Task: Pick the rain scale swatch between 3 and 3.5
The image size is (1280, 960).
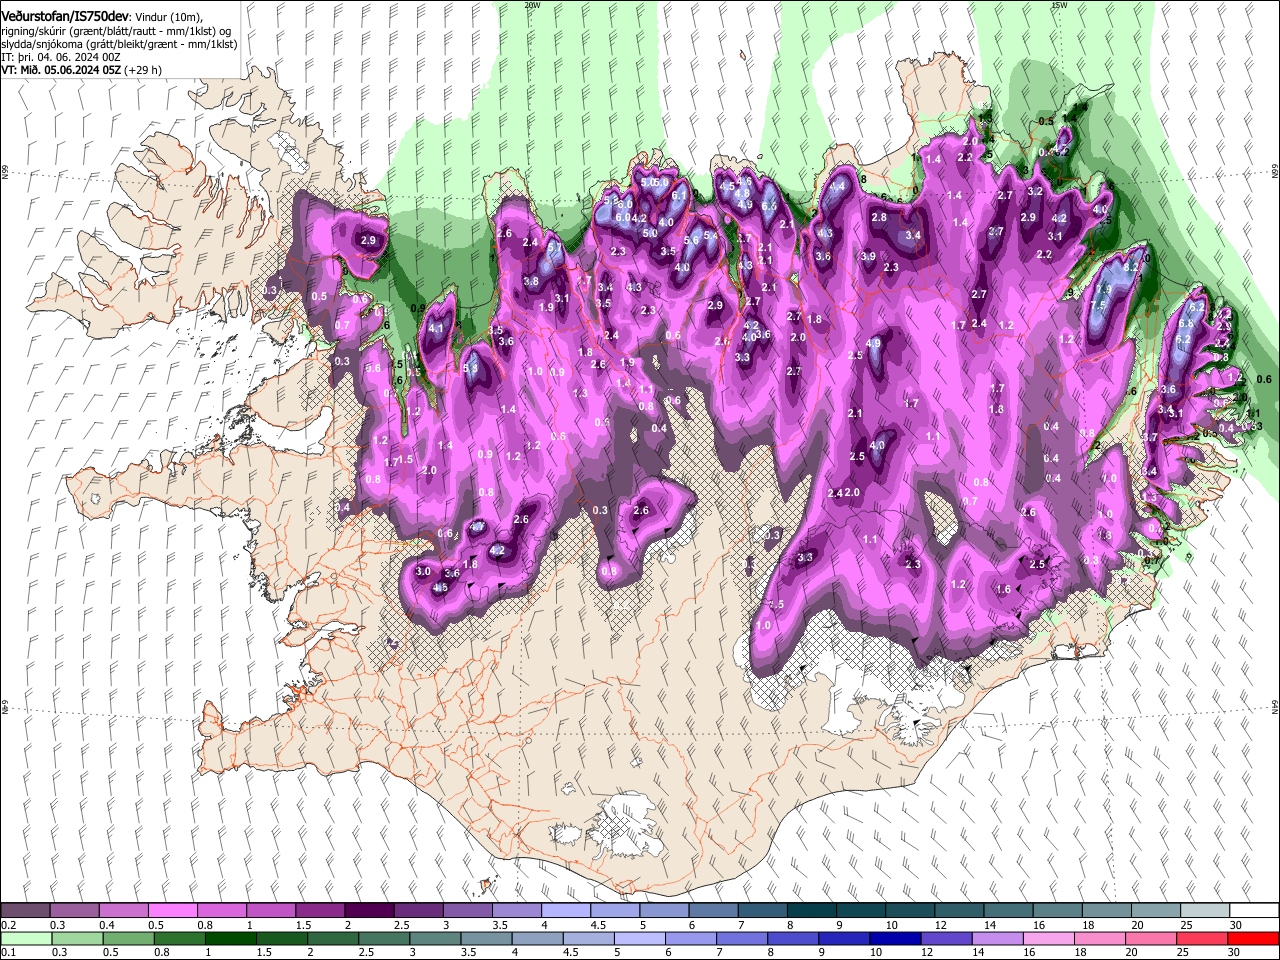Action: 434,939
